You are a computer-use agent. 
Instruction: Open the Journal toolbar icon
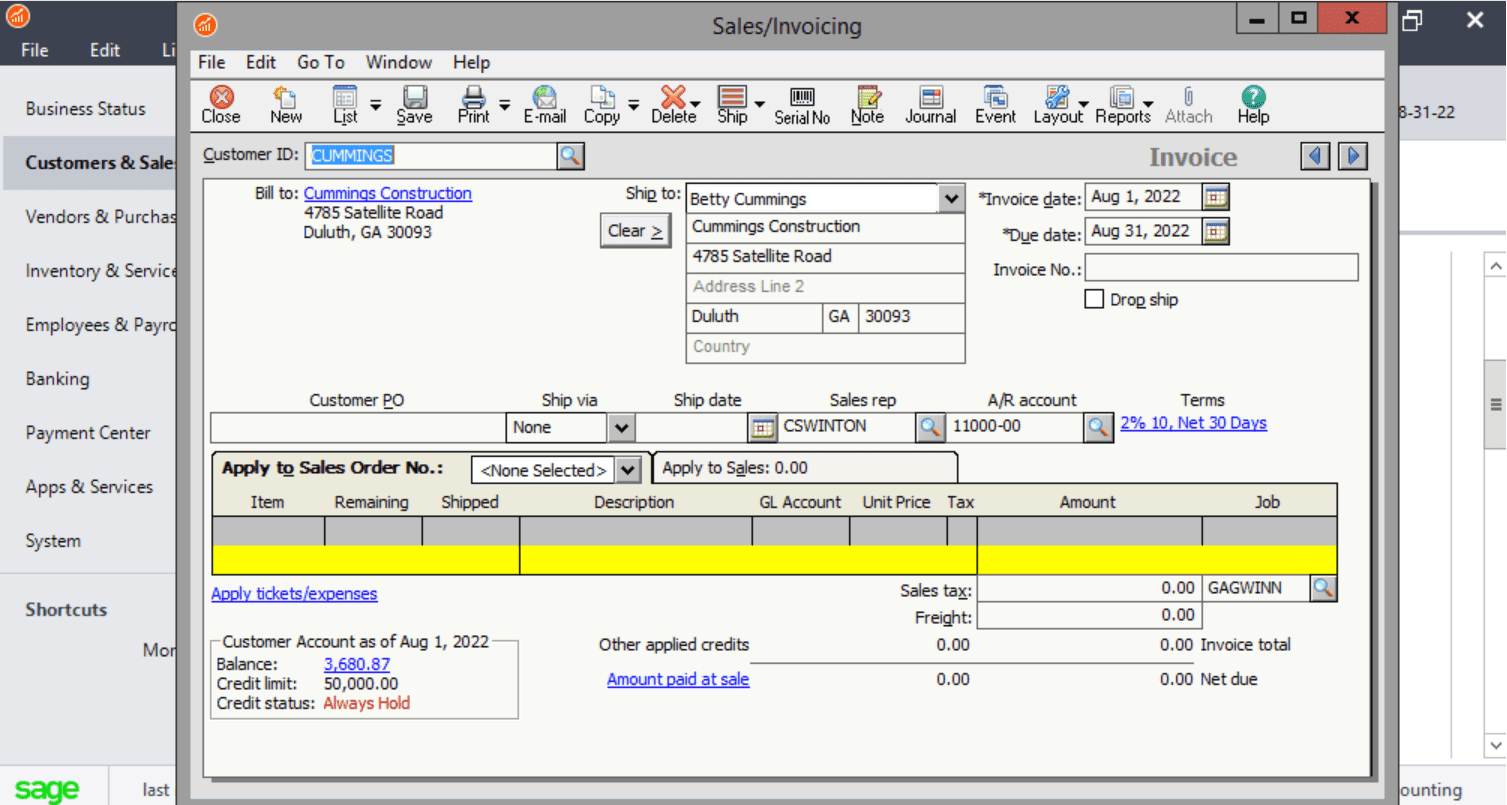tap(931, 105)
